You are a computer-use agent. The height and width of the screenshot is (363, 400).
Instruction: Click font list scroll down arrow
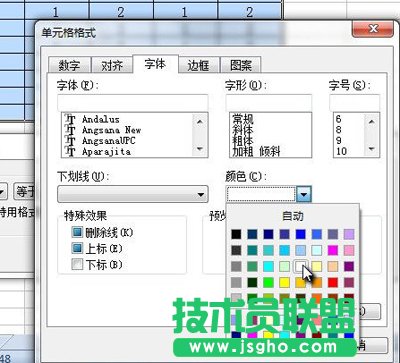[x=200, y=149]
